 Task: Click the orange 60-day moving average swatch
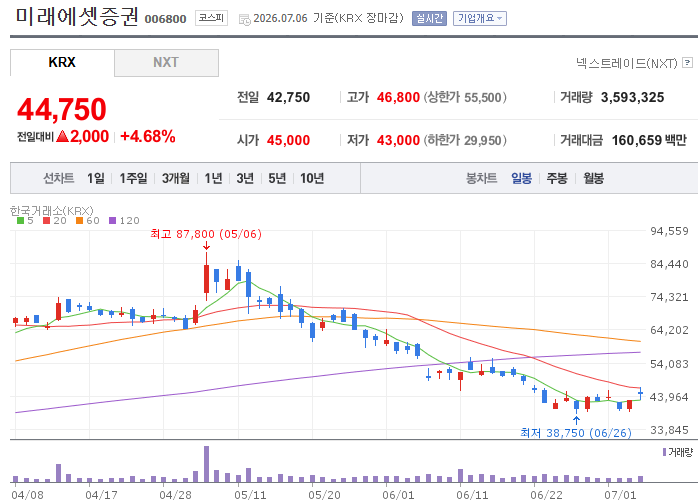tap(80, 220)
